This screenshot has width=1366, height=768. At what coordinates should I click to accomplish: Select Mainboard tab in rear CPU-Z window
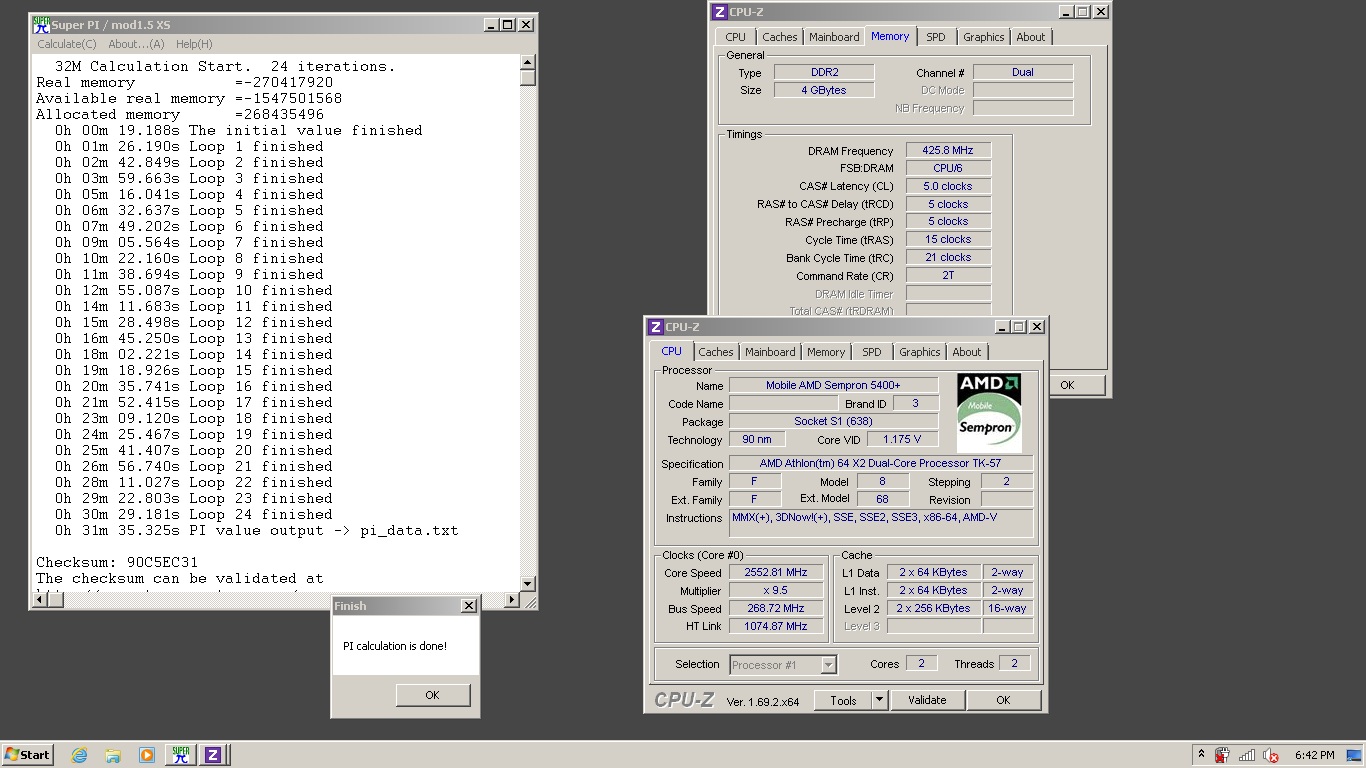coord(834,37)
